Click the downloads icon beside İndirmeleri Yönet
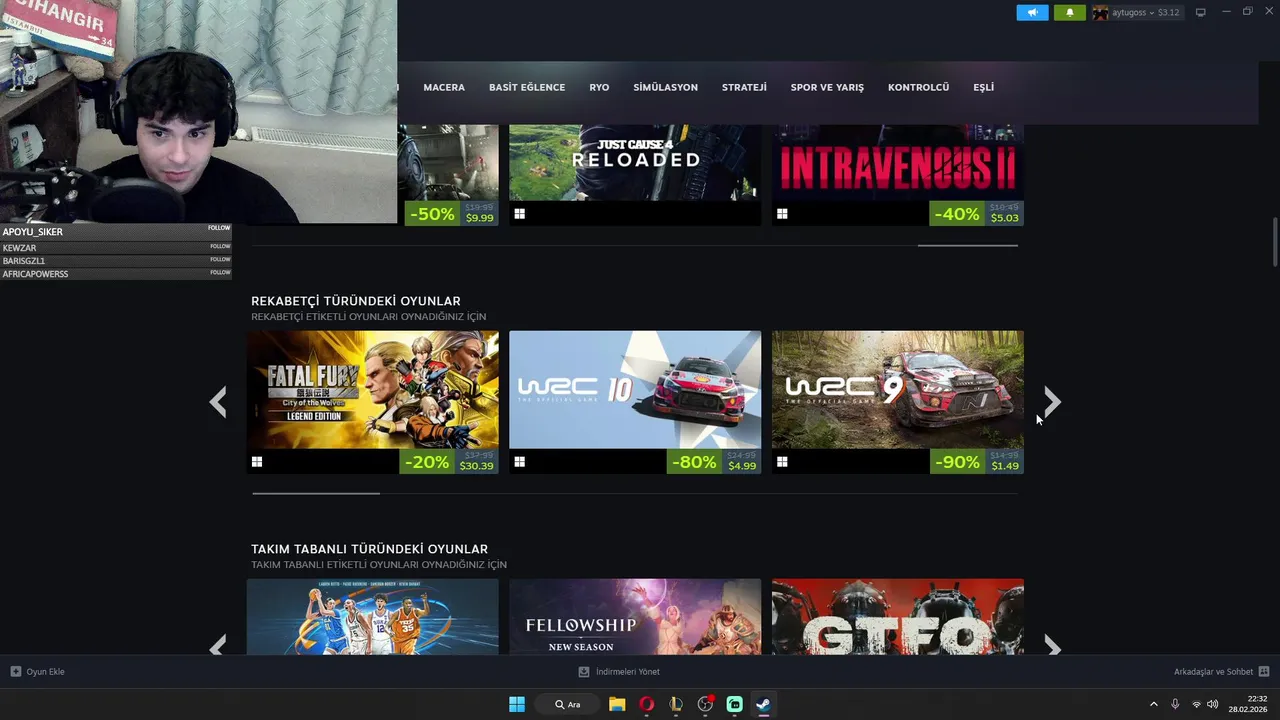 584,672
